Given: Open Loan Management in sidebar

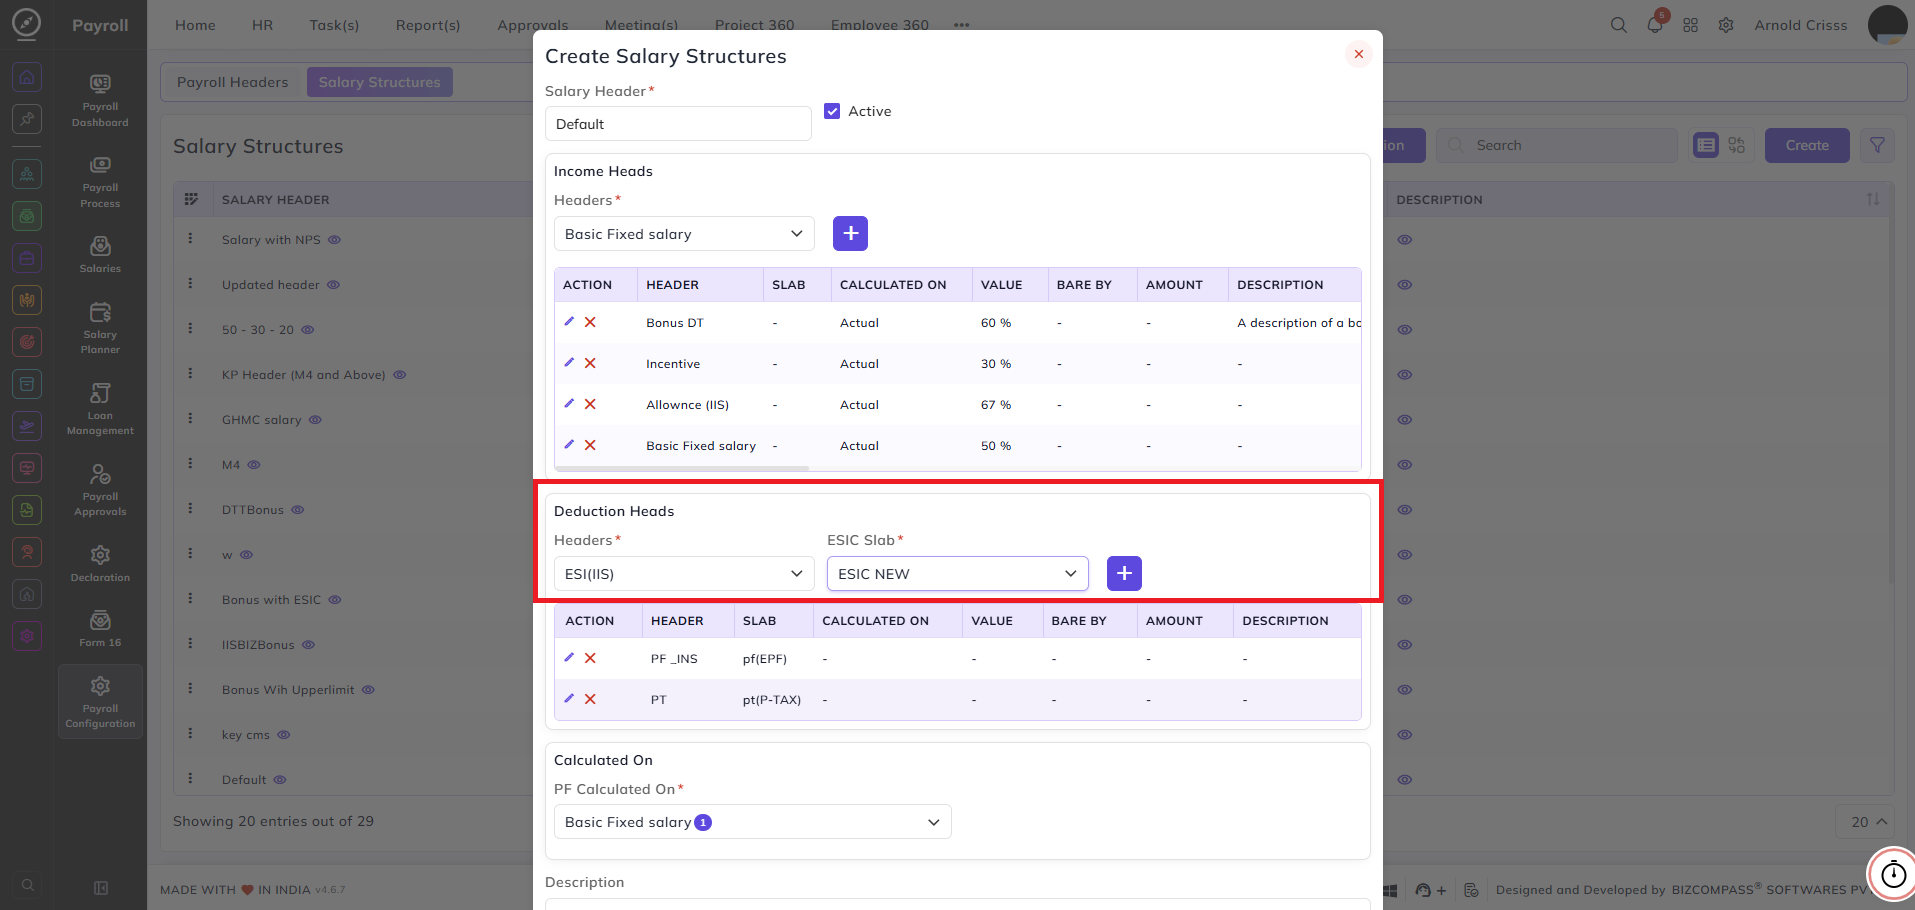Looking at the screenshot, I should click(100, 409).
